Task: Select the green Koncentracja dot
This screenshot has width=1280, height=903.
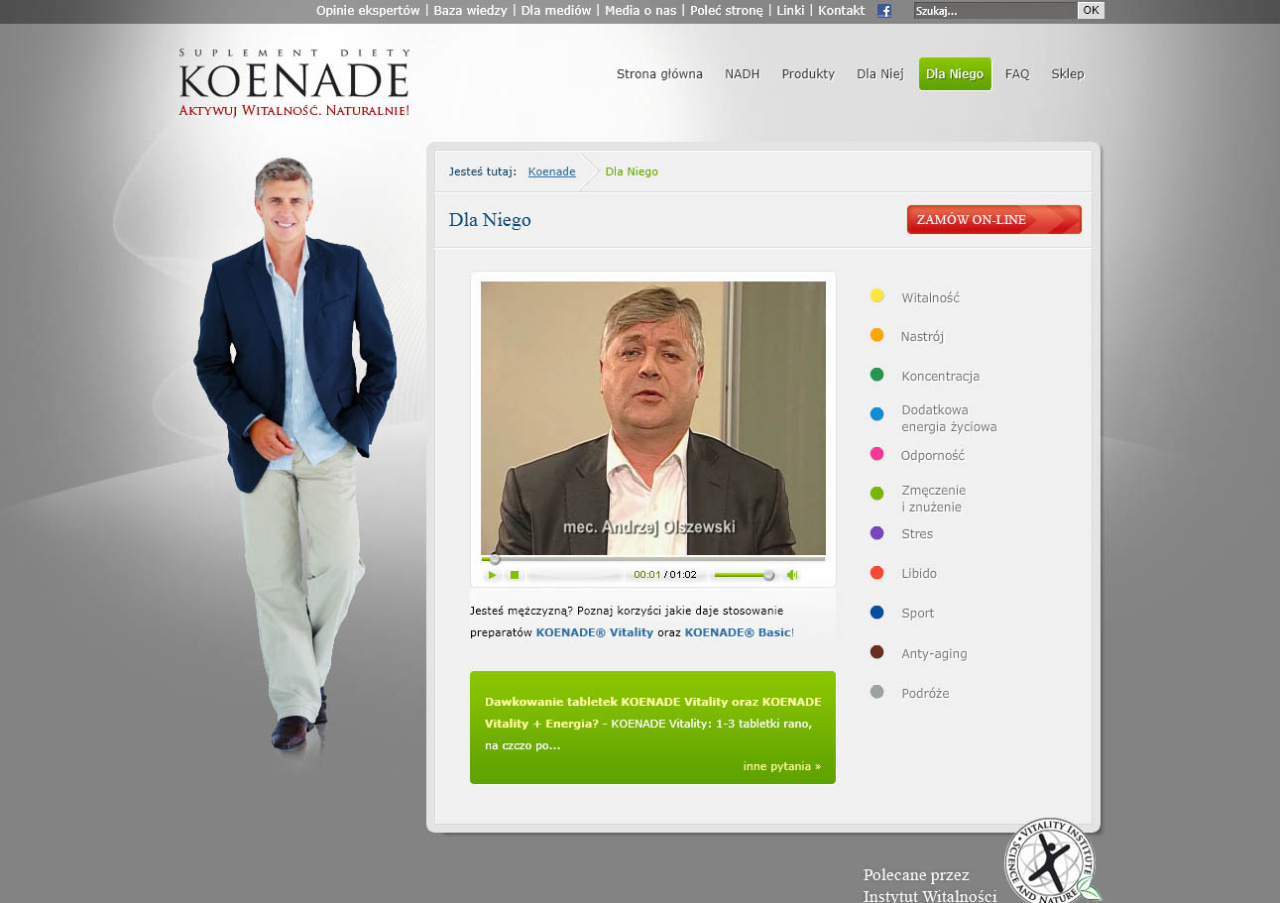Action: (x=877, y=375)
